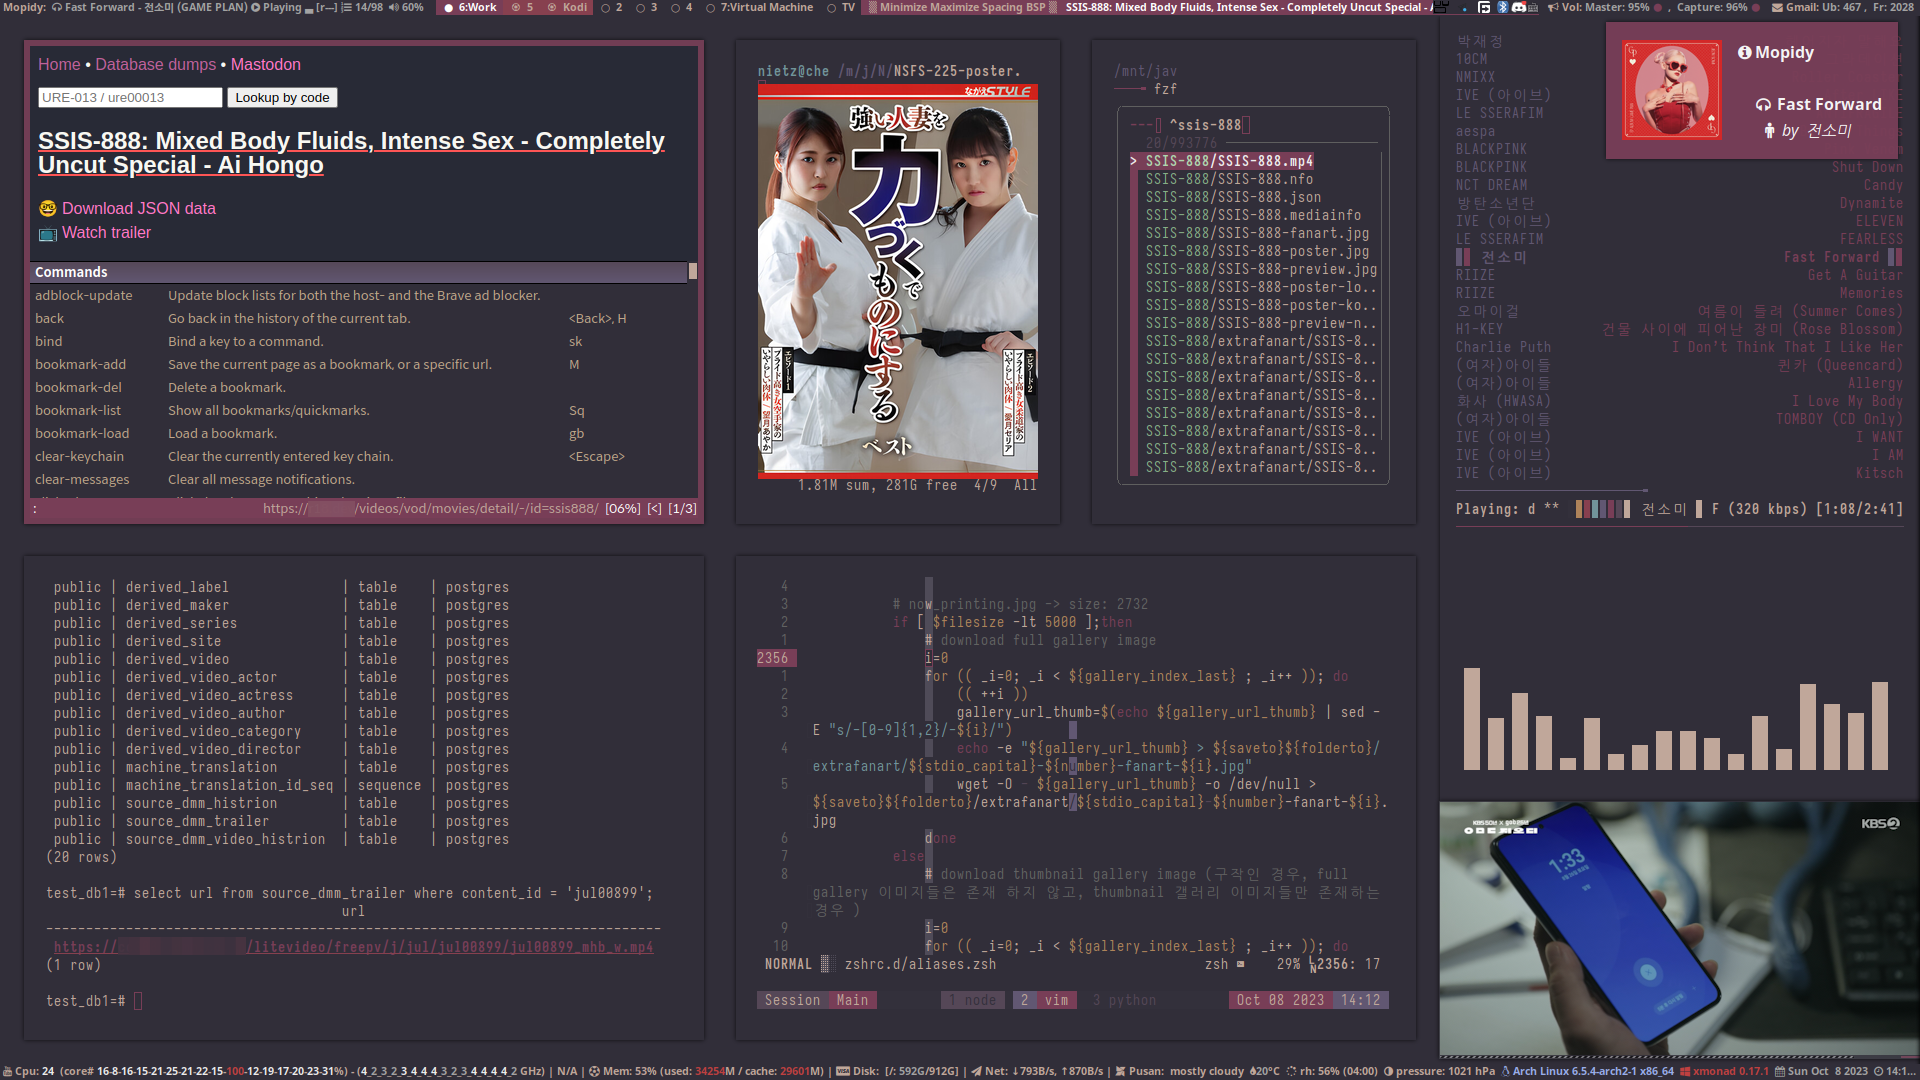Click the Arch Linux logo in the bottom bar
The image size is (1920, 1080).
[x=1505, y=1071]
